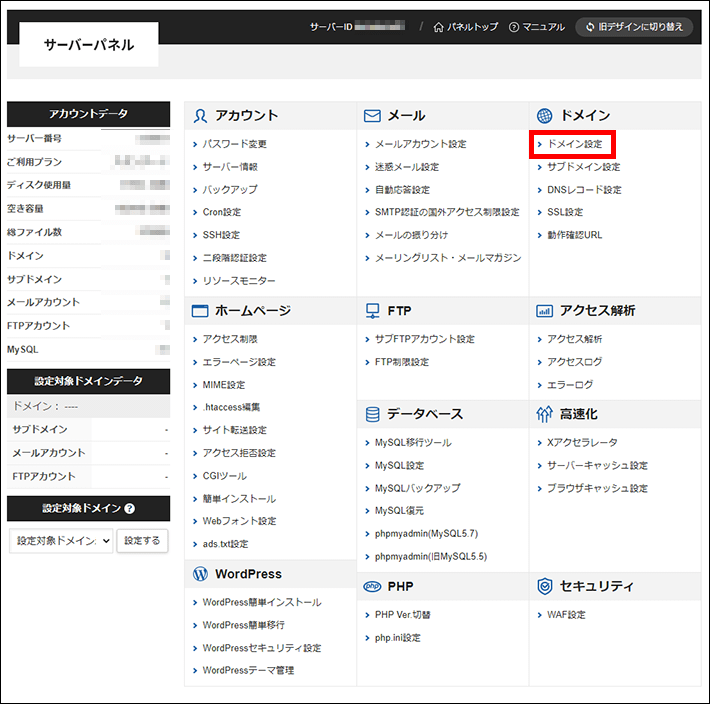Click the security shield icon
The height and width of the screenshot is (704, 710).
545,586
